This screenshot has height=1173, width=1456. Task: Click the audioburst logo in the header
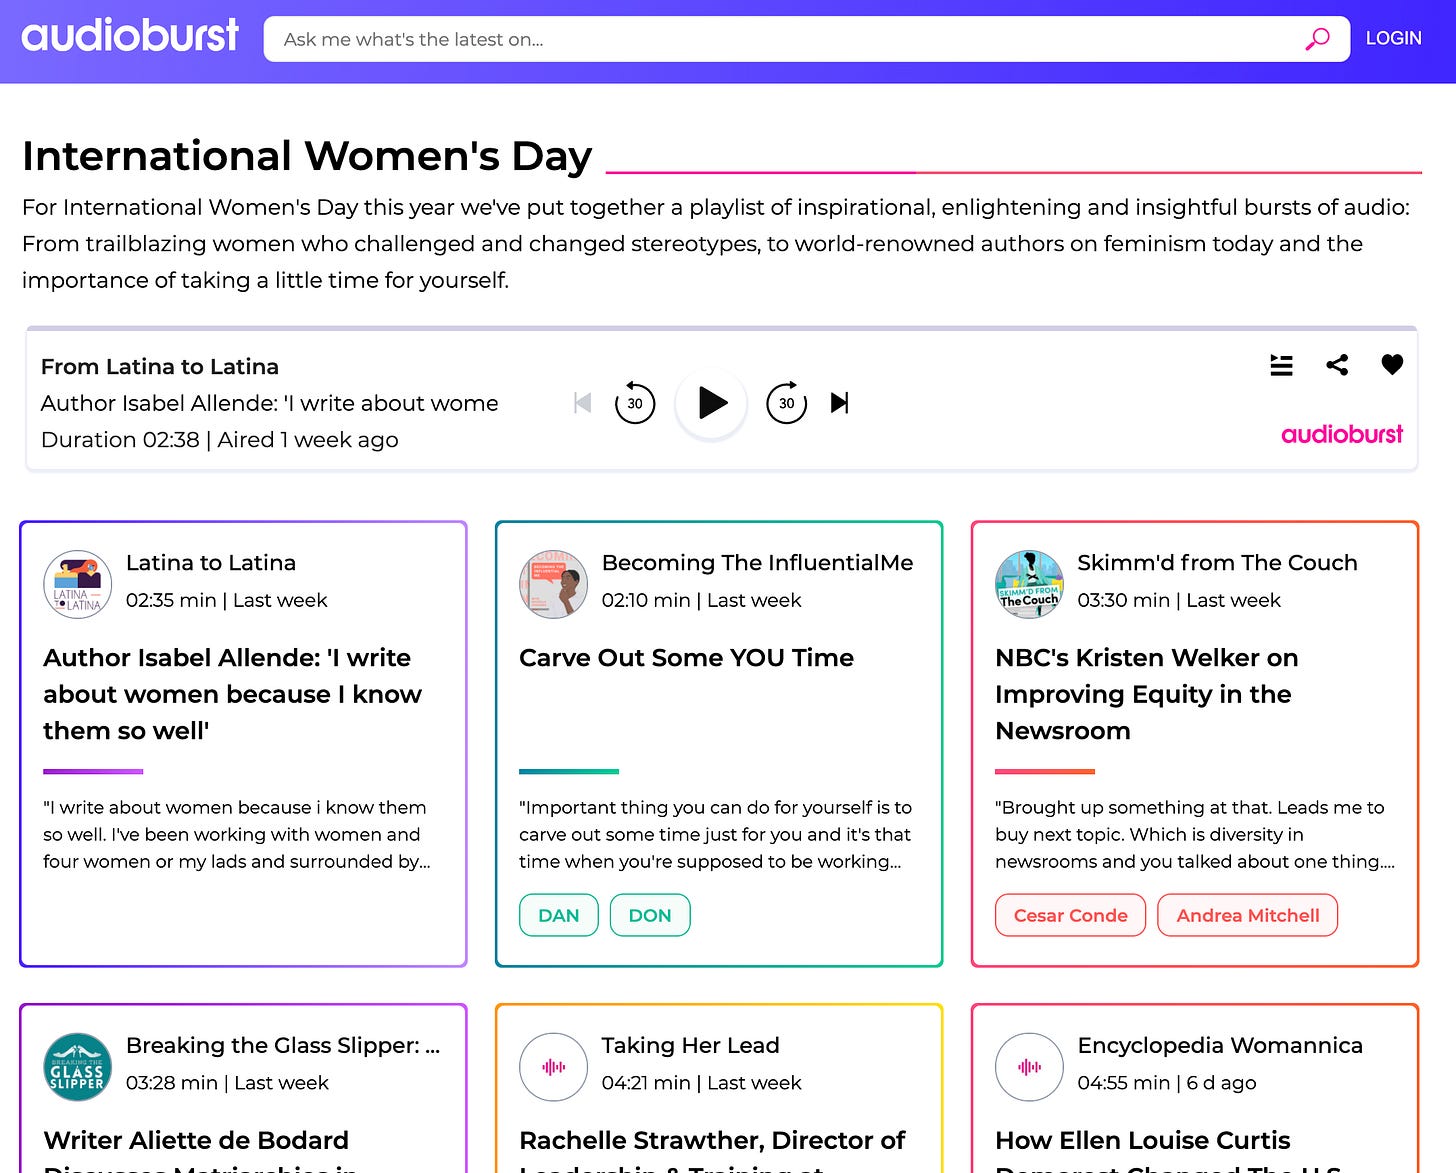point(130,36)
